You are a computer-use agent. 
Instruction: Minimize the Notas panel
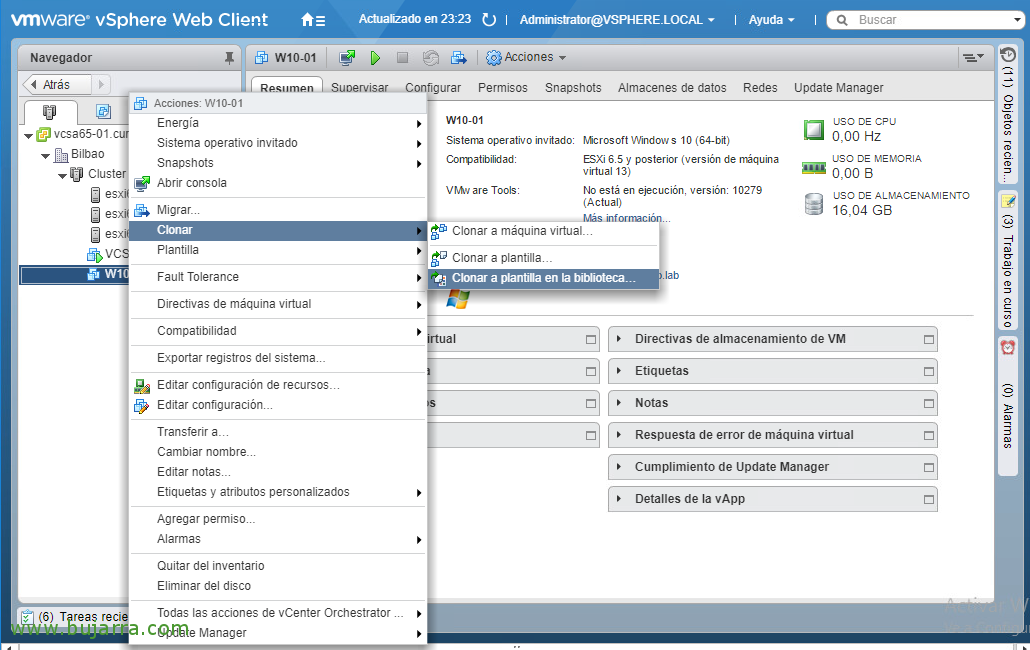coord(929,404)
